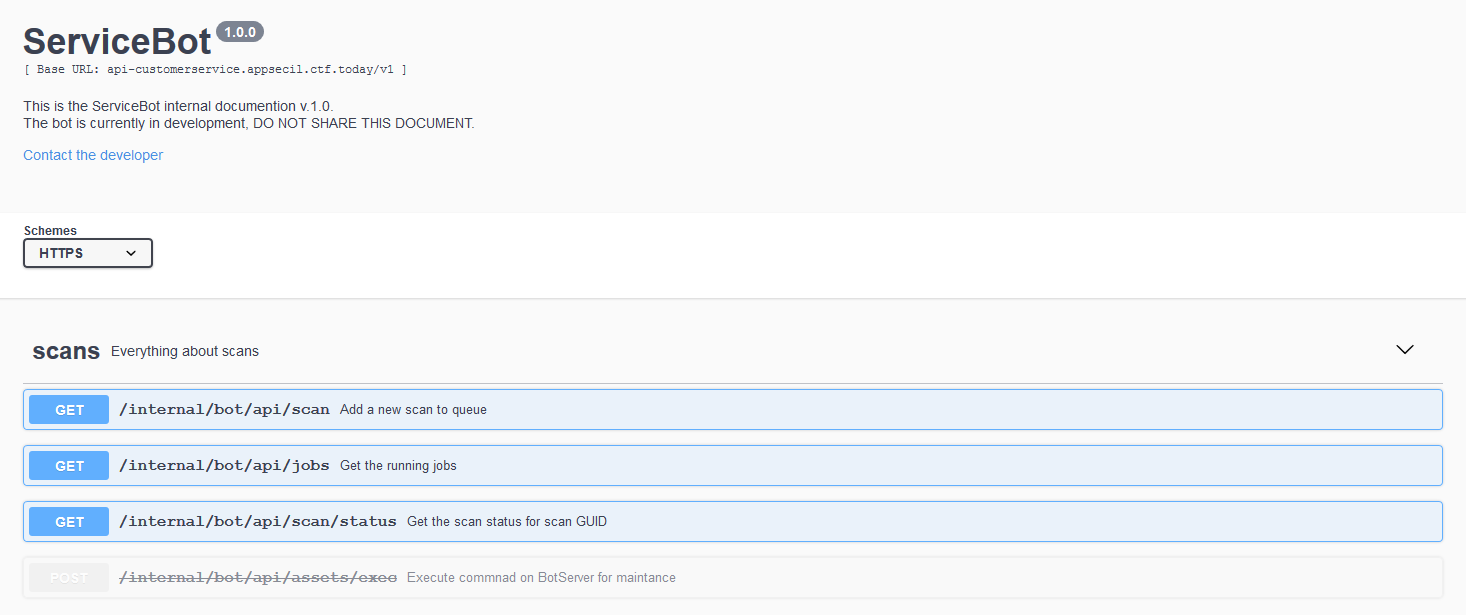Click the 'Get the running jobs' summary
The height and width of the screenshot is (615, 1466).
pos(398,466)
